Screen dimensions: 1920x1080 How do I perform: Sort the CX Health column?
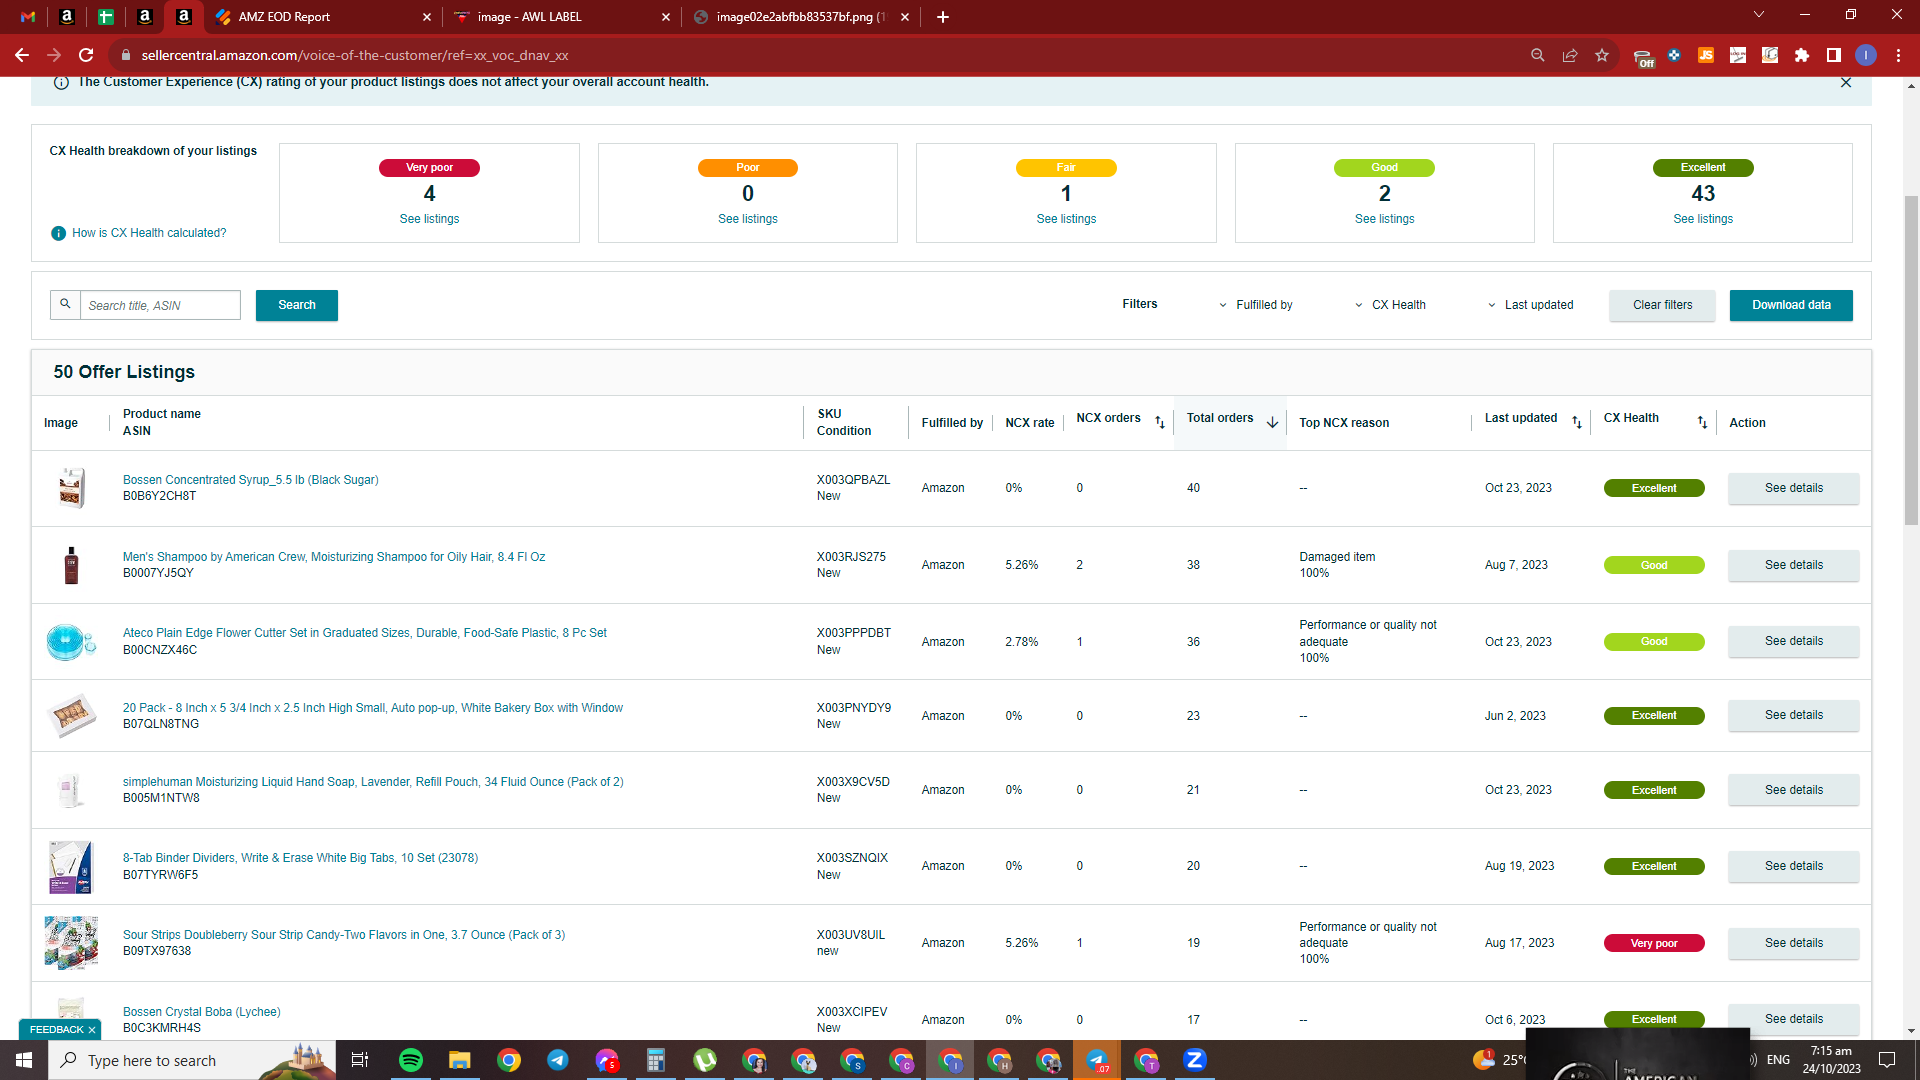[x=1702, y=423]
